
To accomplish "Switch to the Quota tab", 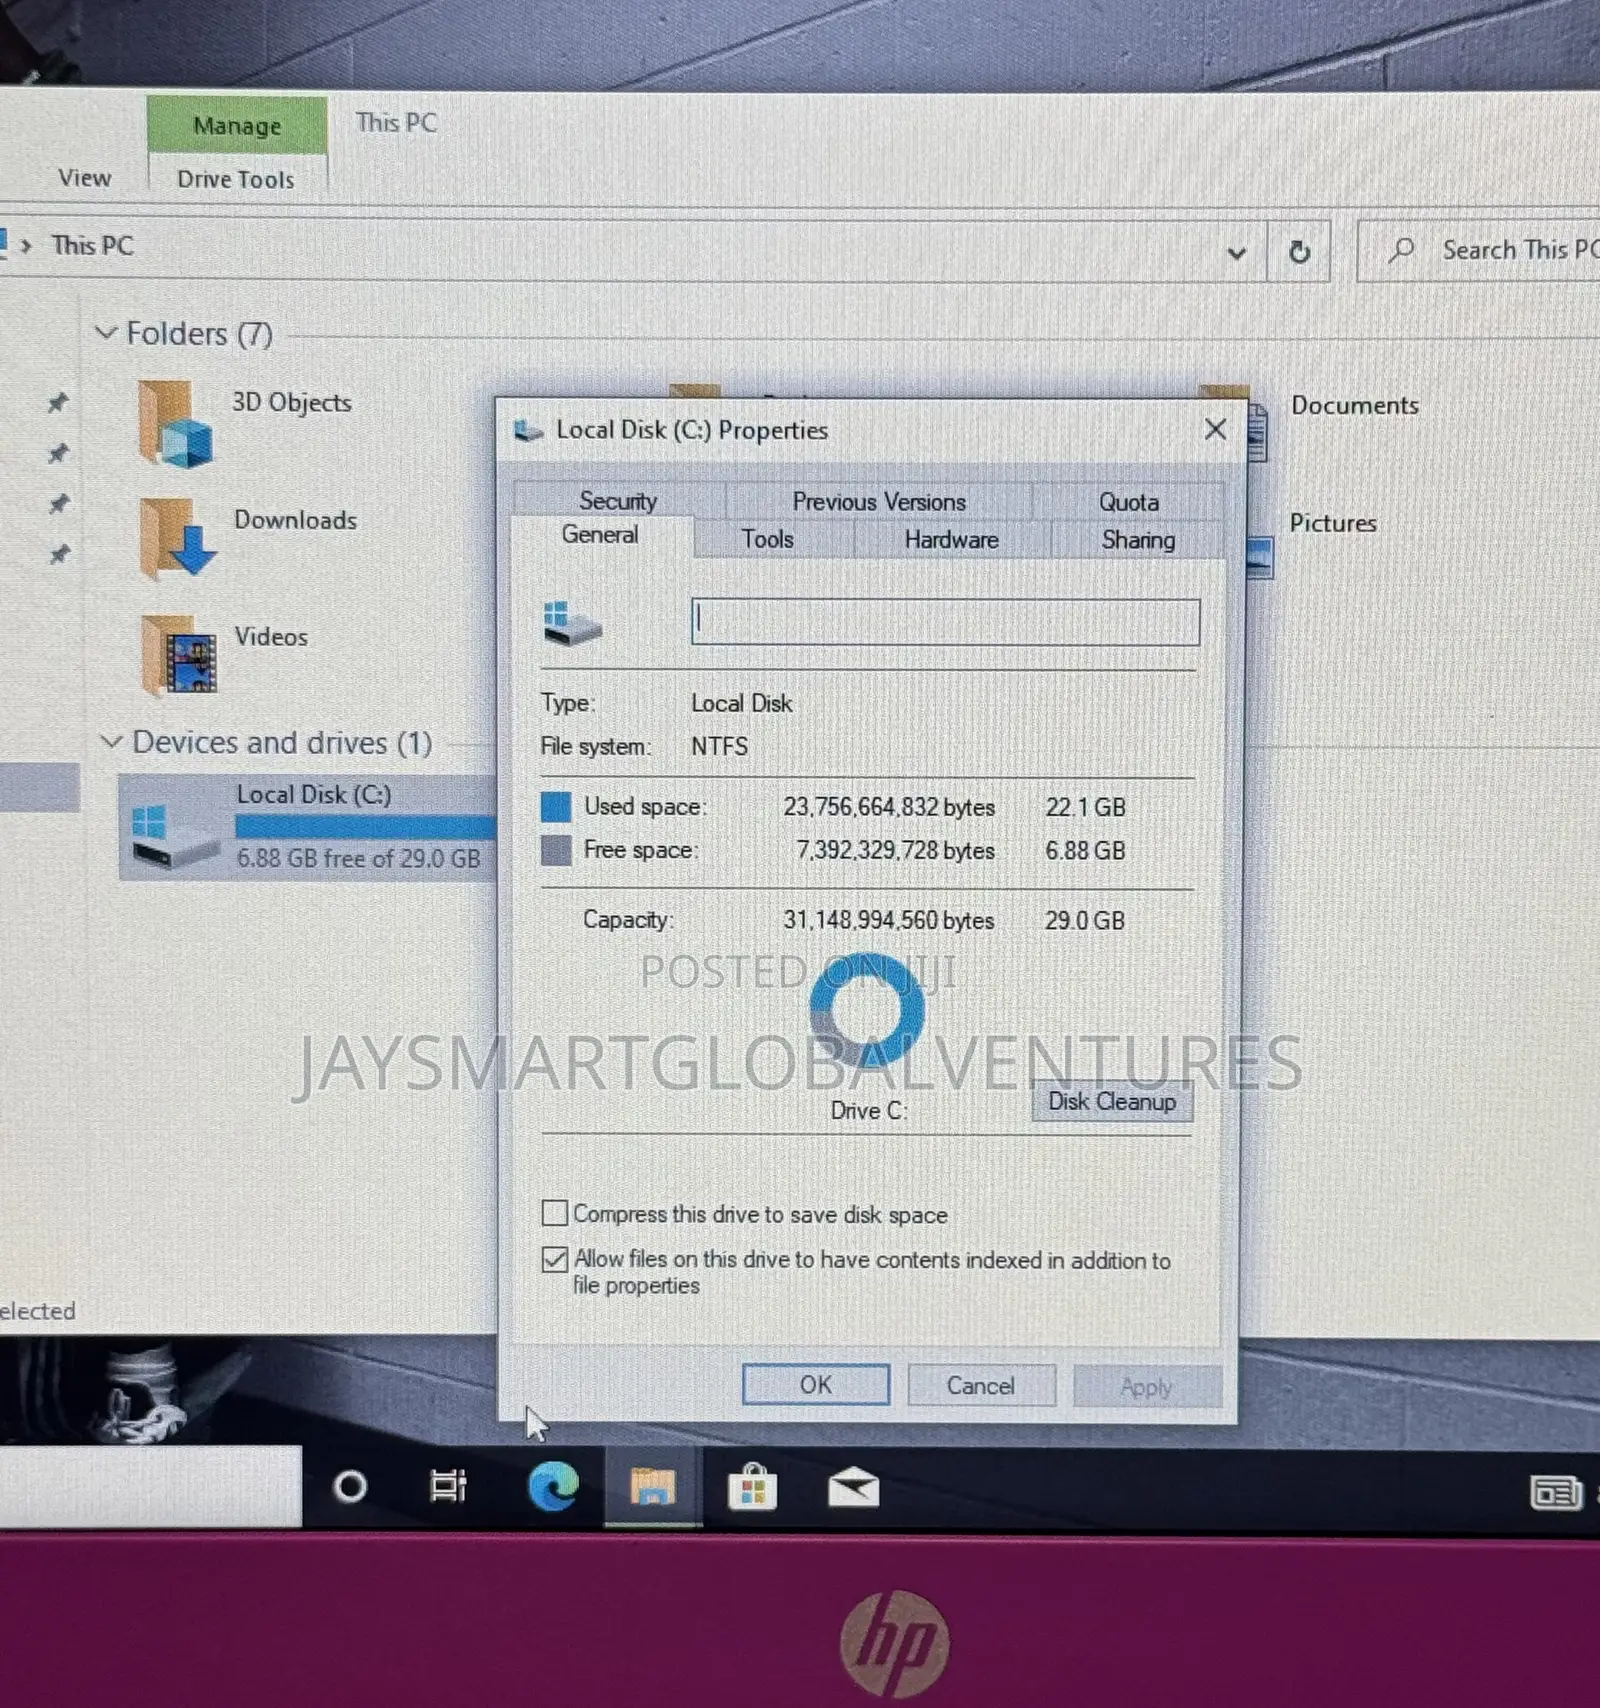I will point(1129,502).
